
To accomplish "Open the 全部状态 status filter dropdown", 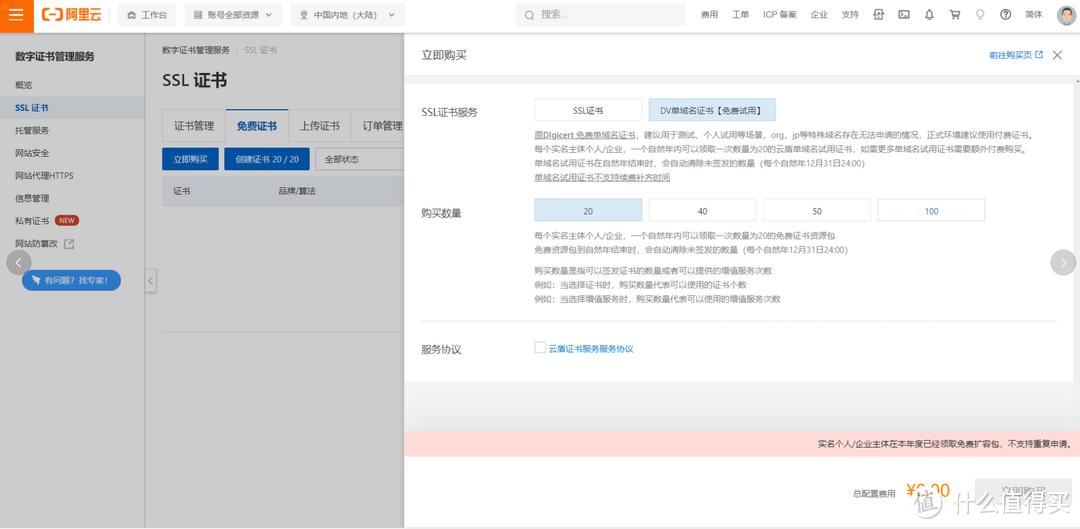I will pyautogui.click(x=360, y=159).
